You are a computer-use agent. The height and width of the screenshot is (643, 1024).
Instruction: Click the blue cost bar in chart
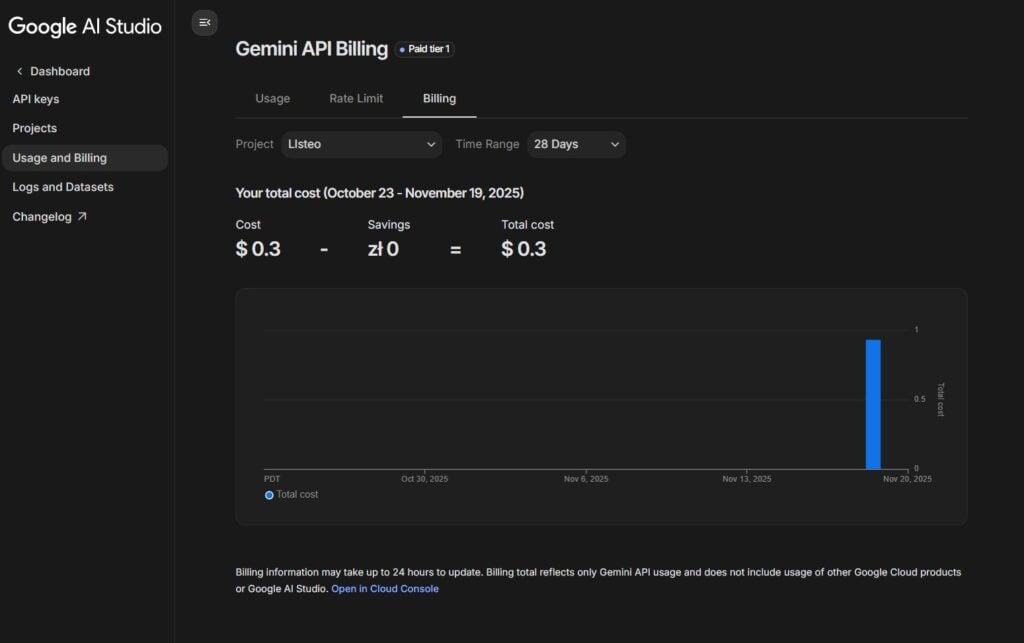coord(873,404)
